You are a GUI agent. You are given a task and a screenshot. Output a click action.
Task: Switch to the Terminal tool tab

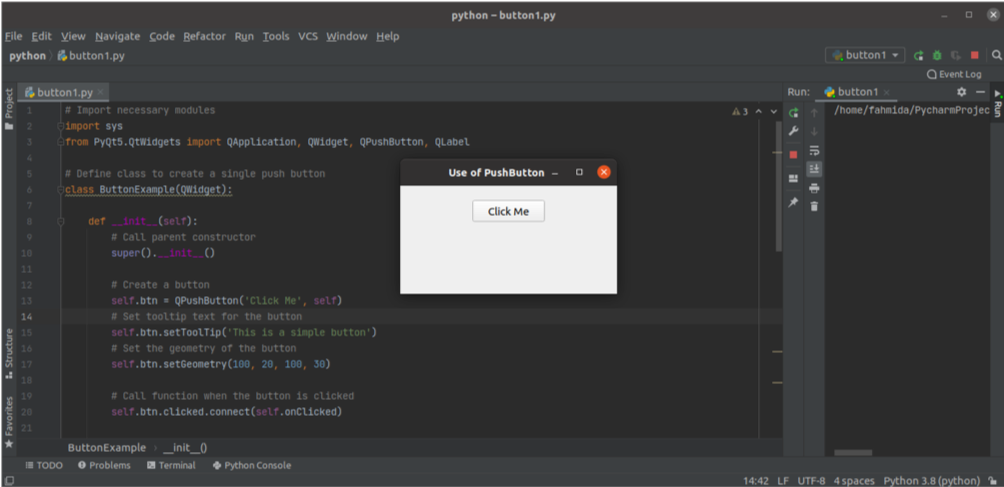point(171,465)
